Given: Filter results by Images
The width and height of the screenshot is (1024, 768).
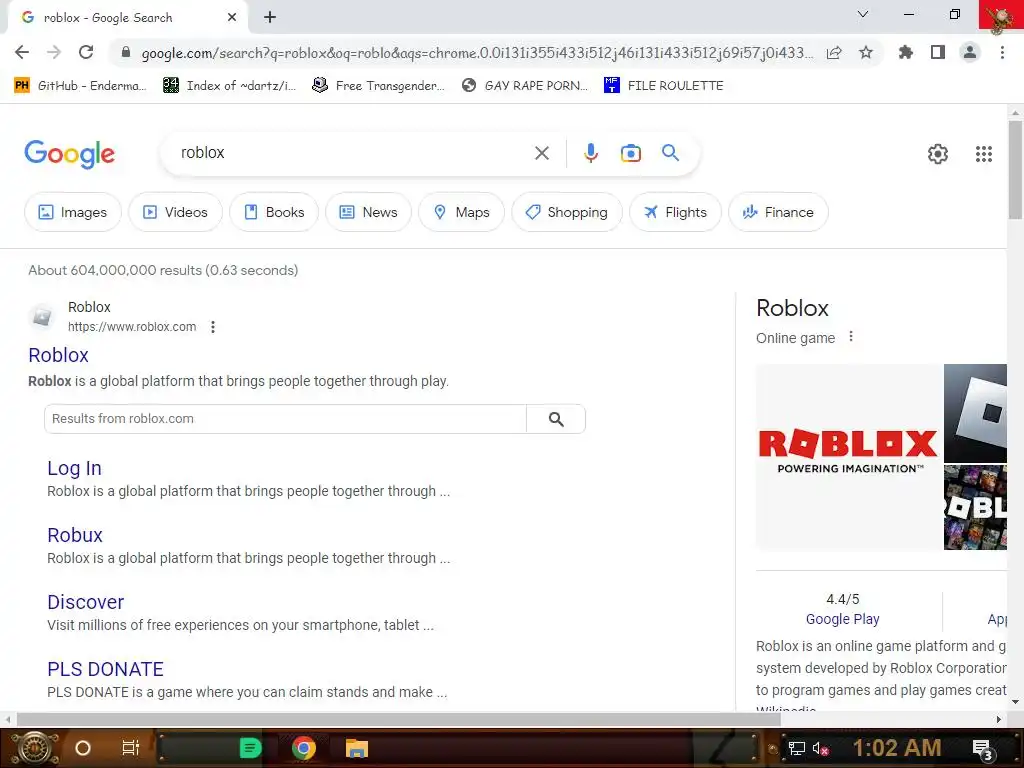Looking at the screenshot, I should click(x=72, y=212).
